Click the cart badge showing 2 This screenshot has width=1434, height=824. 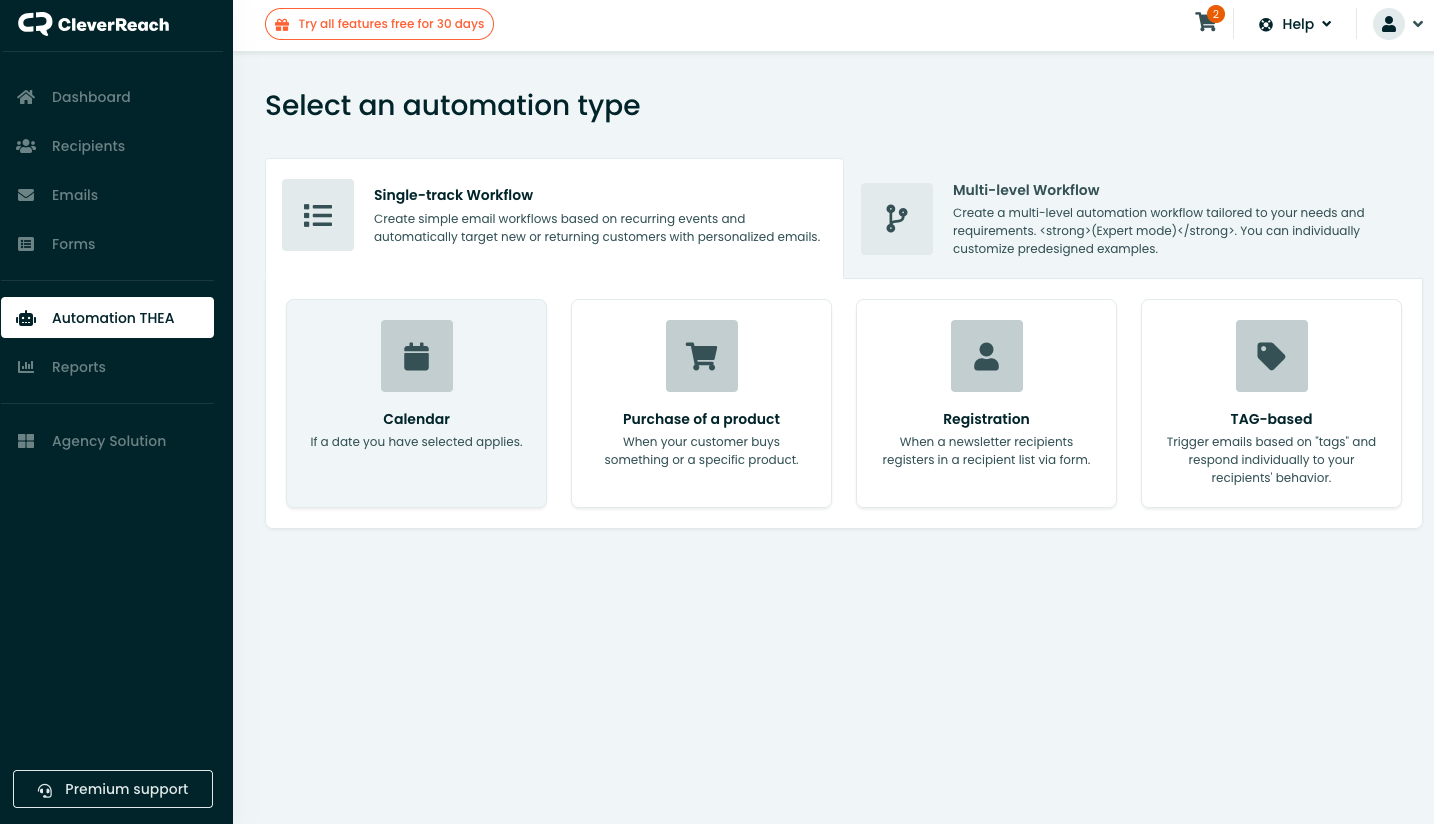point(1216,14)
